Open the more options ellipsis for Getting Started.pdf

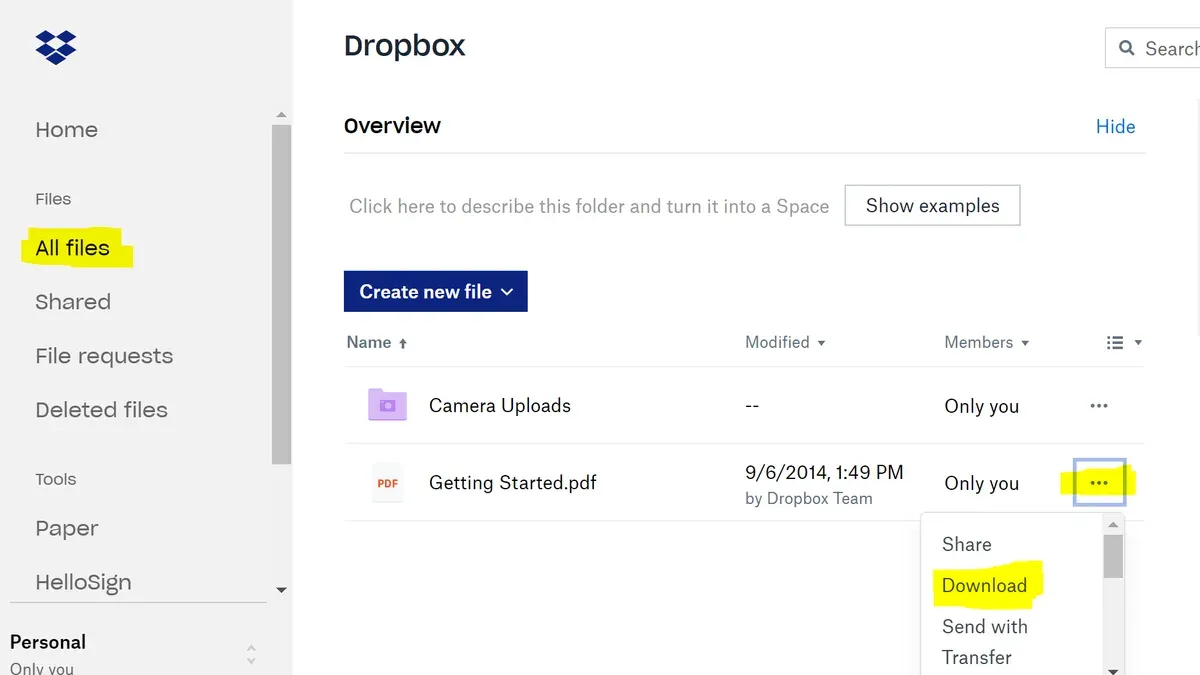pos(1099,483)
